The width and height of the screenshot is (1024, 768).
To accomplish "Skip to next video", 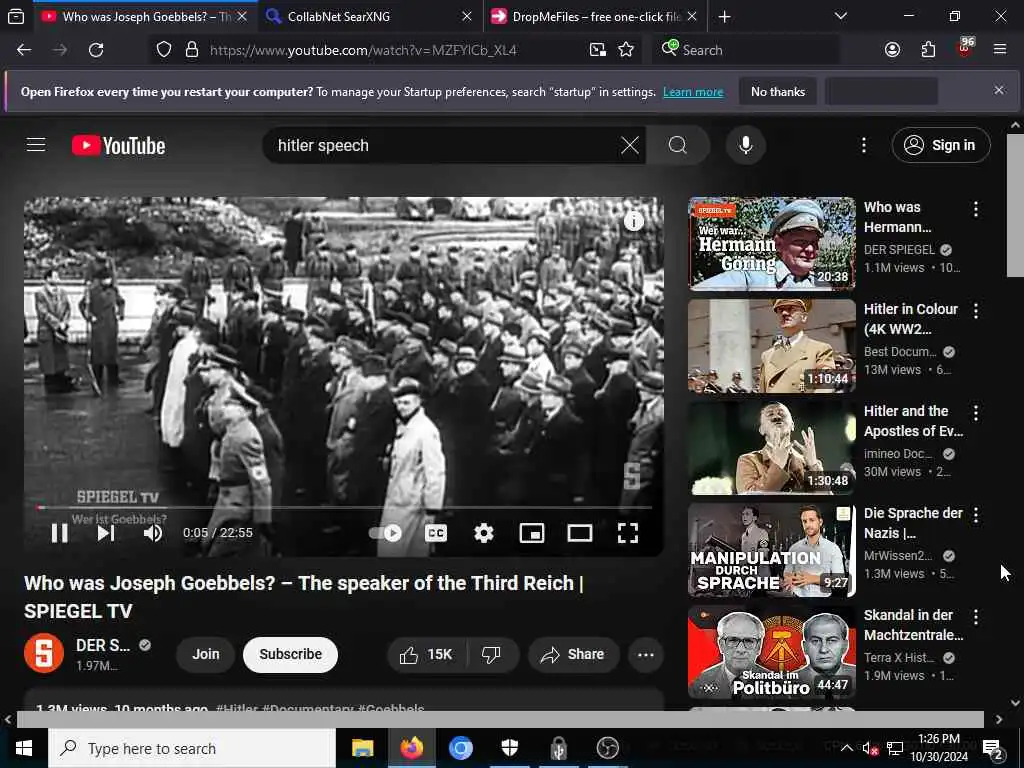I will click(x=106, y=533).
